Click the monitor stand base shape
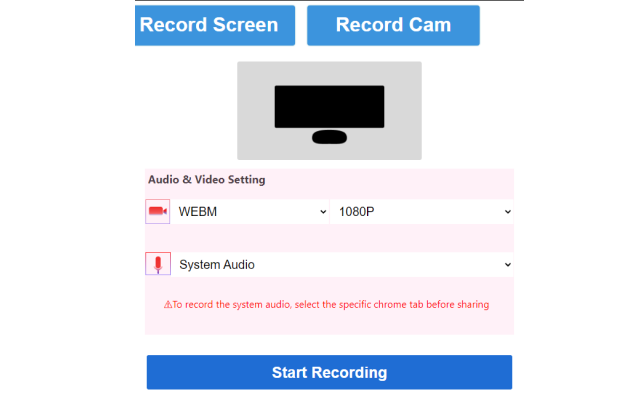640x400 pixels. point(329,137)
